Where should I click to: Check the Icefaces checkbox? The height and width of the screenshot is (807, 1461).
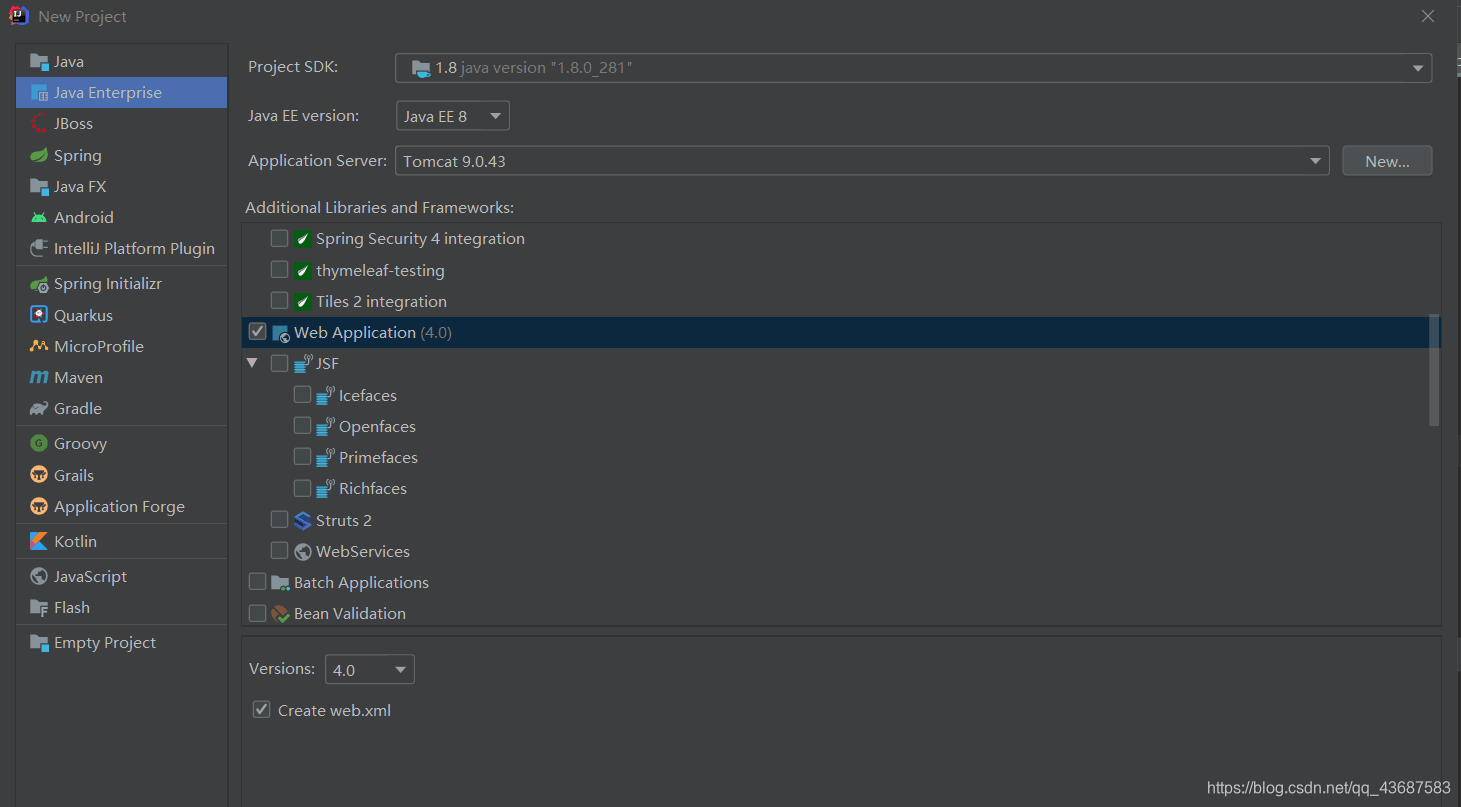302,394
